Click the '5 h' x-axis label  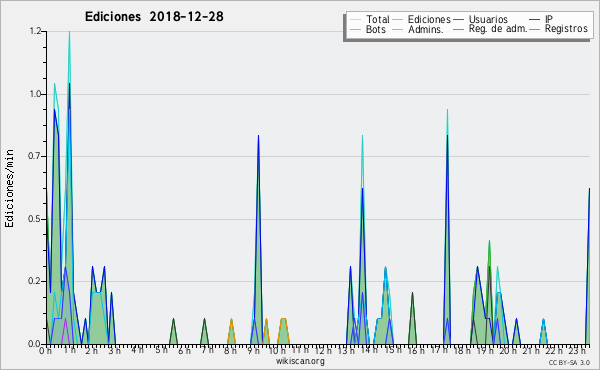click(161, 350)
